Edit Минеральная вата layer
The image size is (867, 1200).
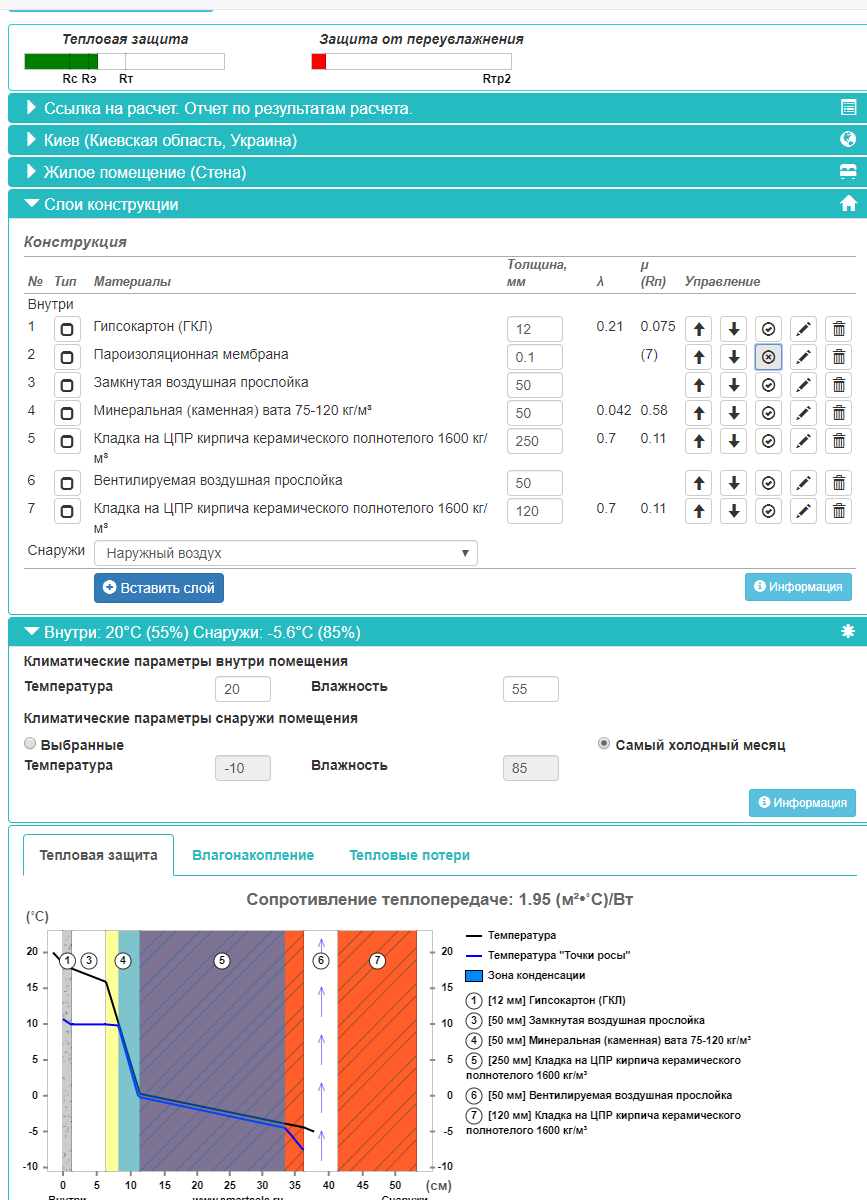803,412
